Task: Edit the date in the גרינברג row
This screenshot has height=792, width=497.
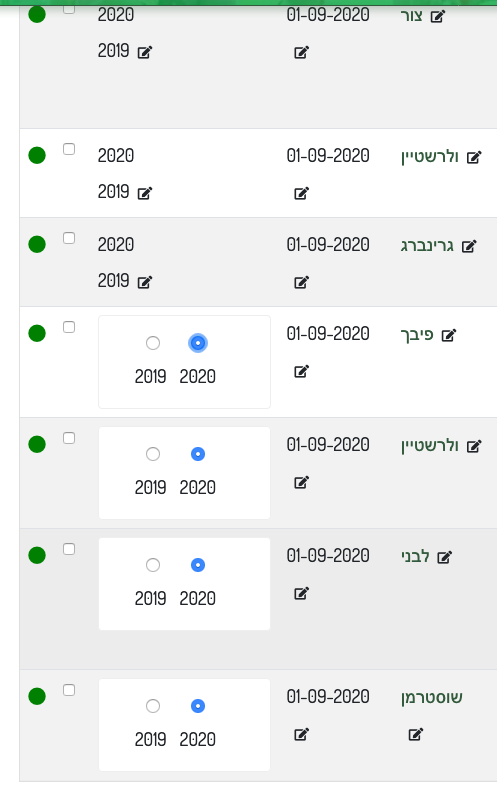Action: [x=301, y=282]
